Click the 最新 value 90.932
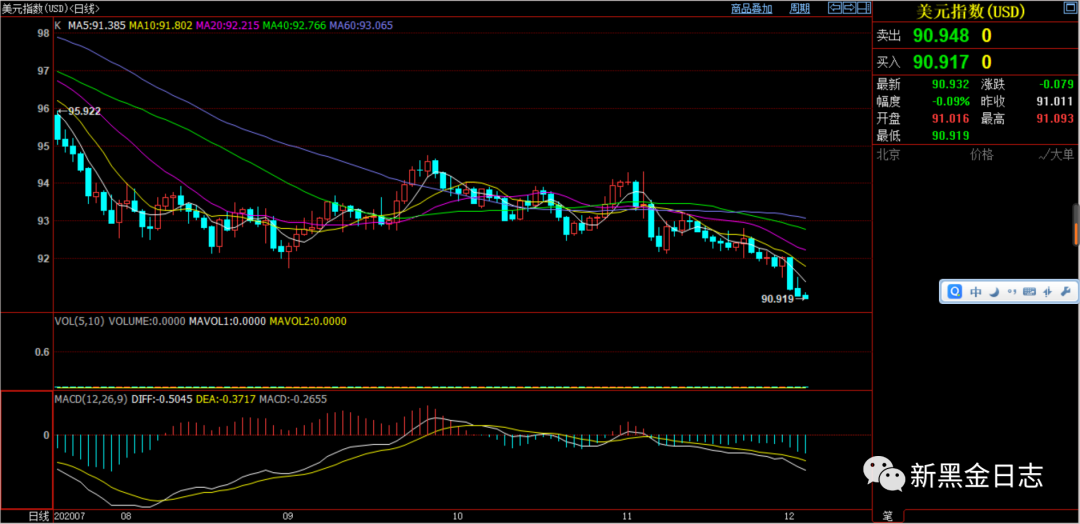This screenshot has height=524, width=1080. pos(951,84)
